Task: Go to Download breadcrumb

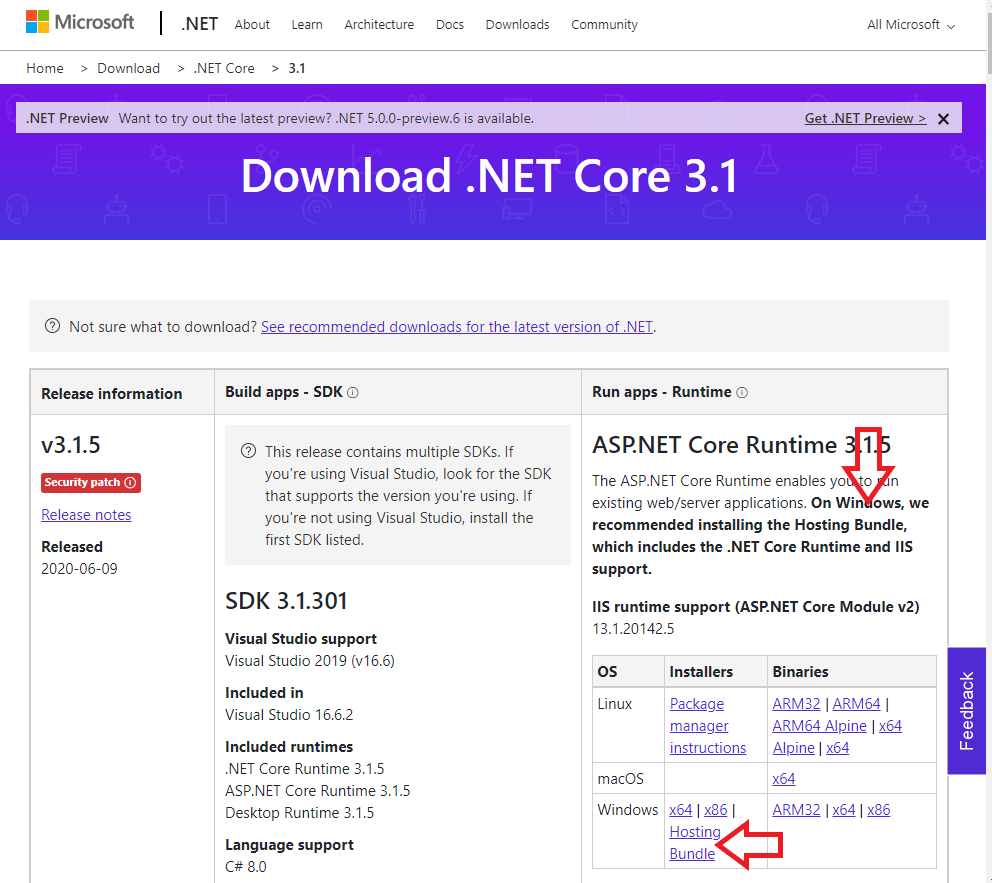Action: 128,68
